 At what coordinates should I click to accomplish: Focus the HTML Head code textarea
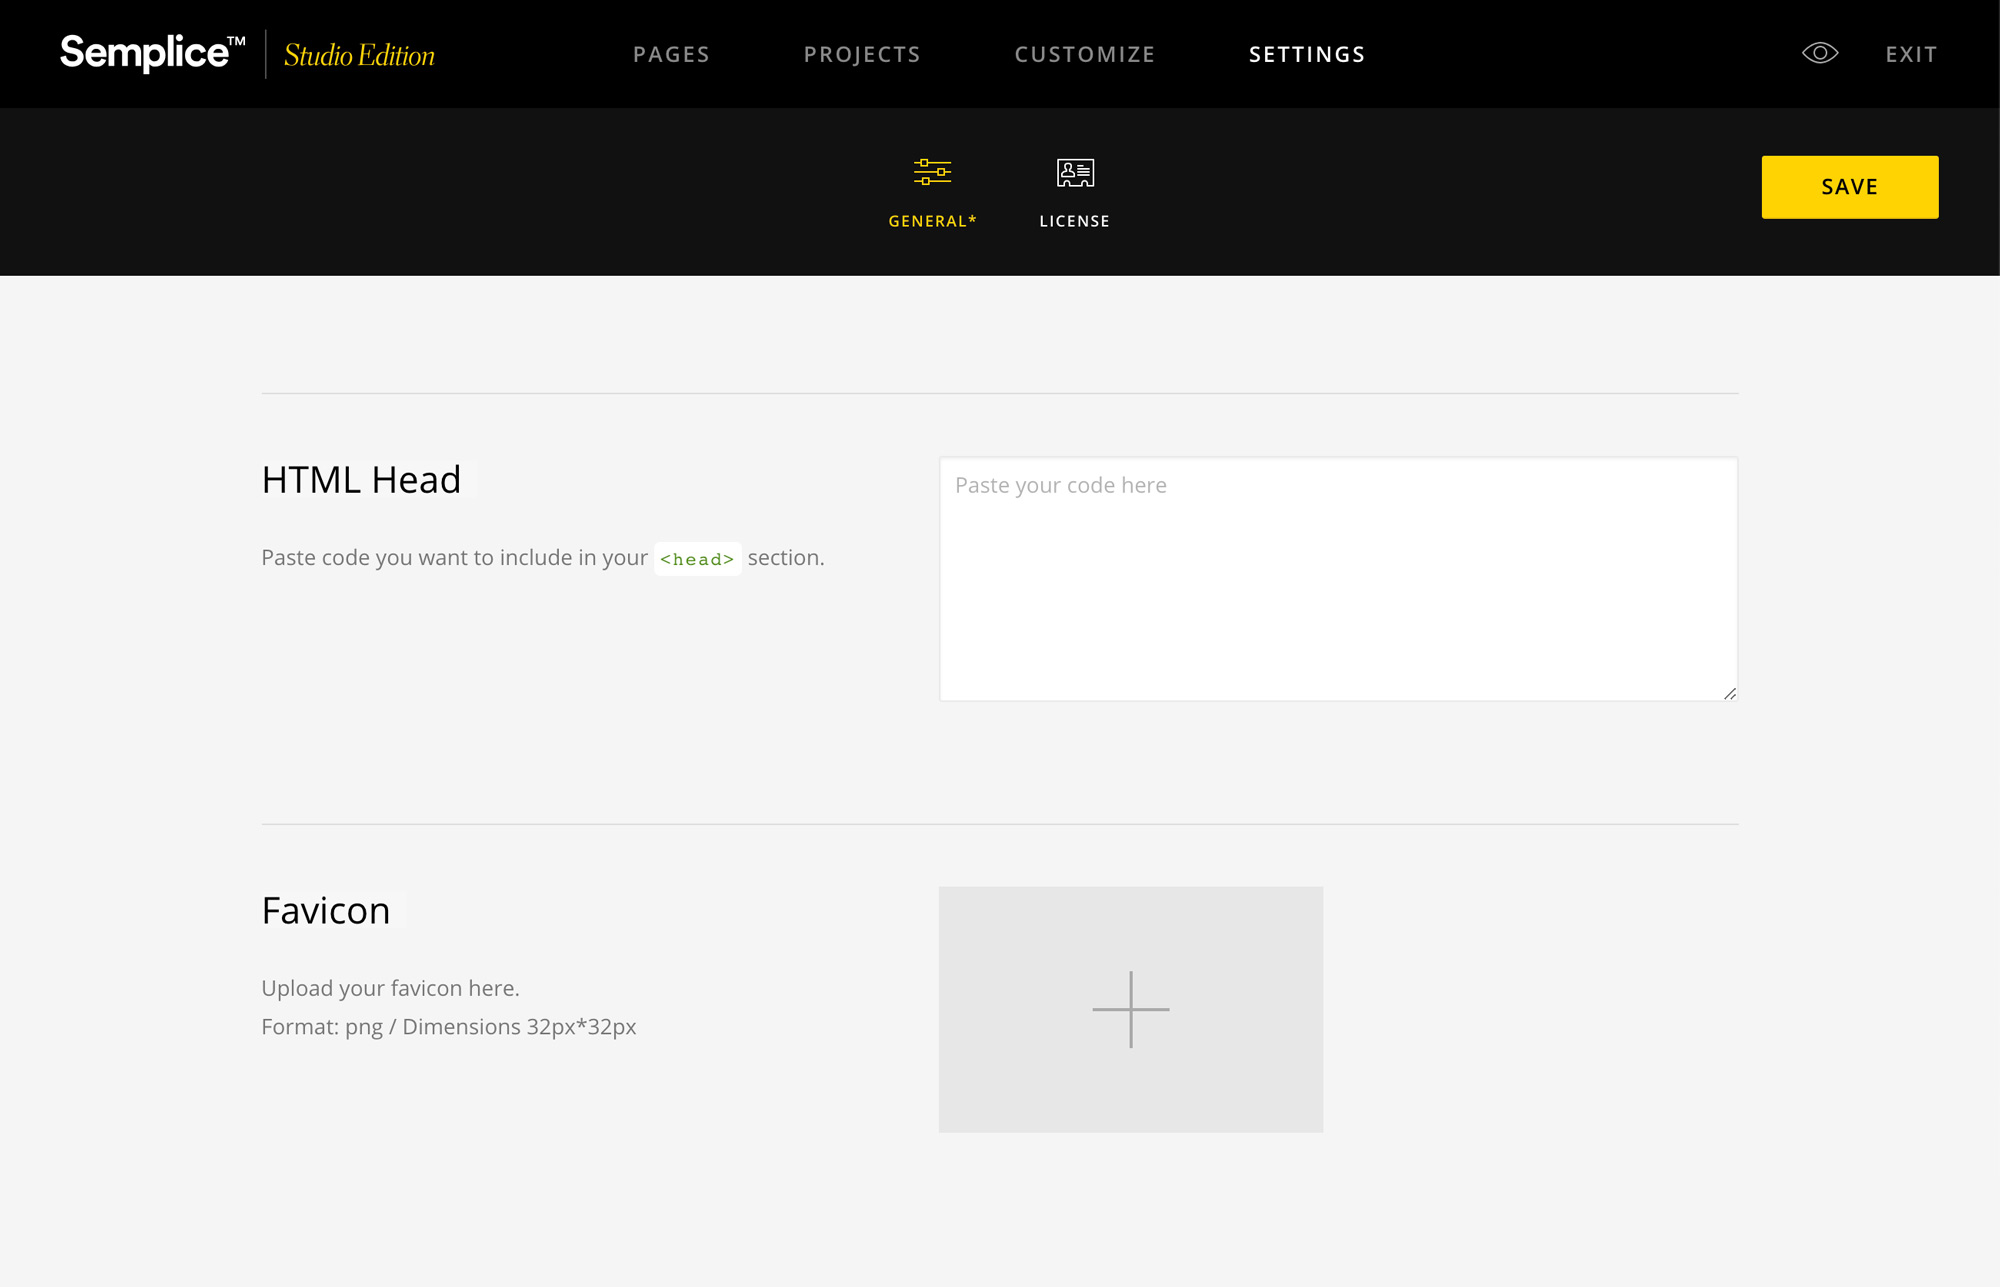[1338, 579]
